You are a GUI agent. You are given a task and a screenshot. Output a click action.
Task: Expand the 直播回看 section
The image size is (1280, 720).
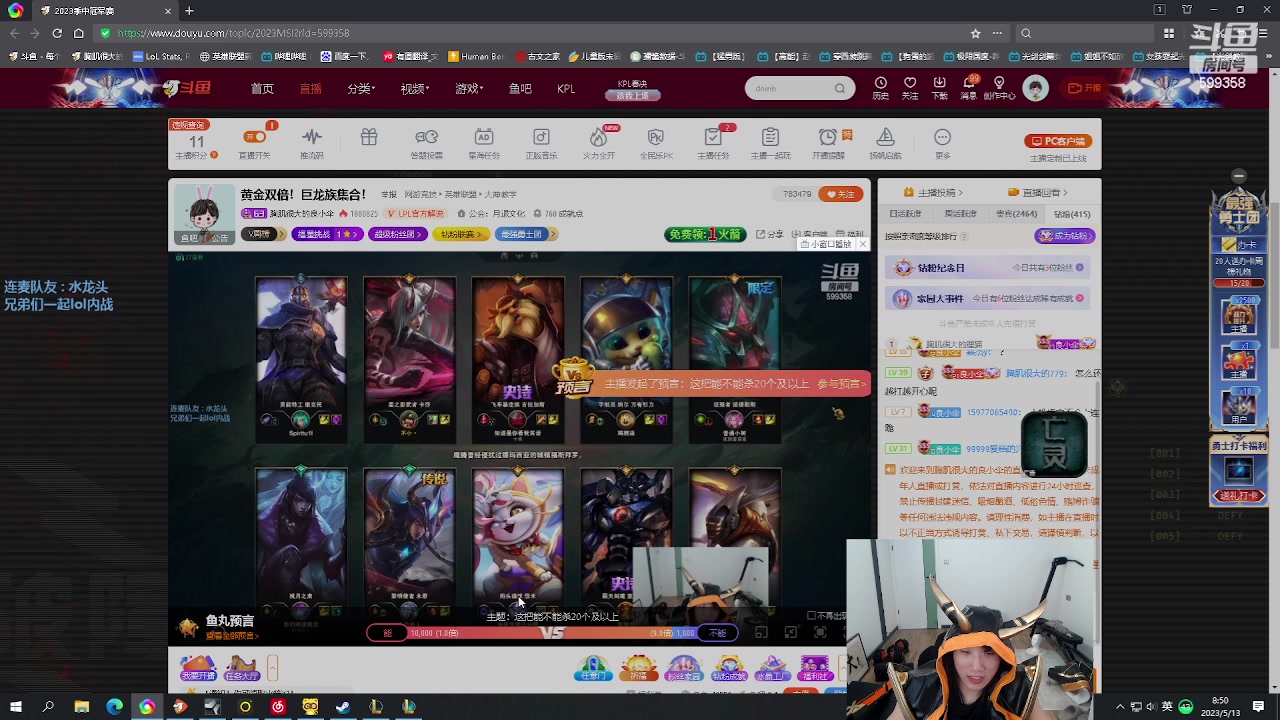click(1038, 192)
